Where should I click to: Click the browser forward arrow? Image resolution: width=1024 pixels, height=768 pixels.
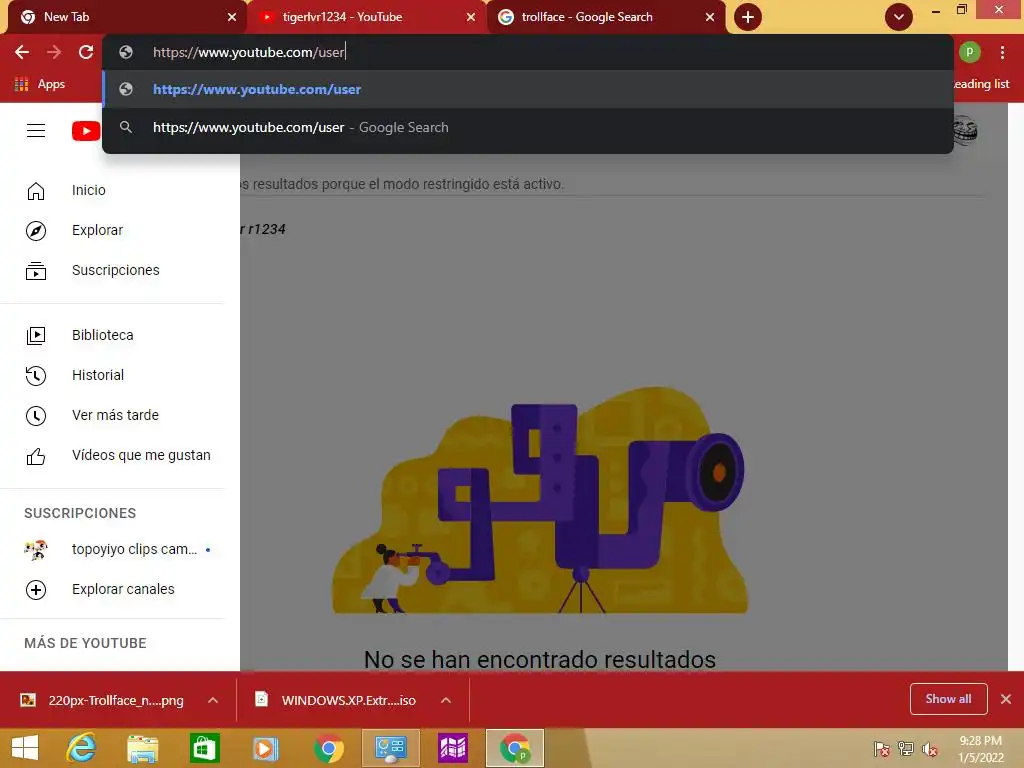pos(54,52)
